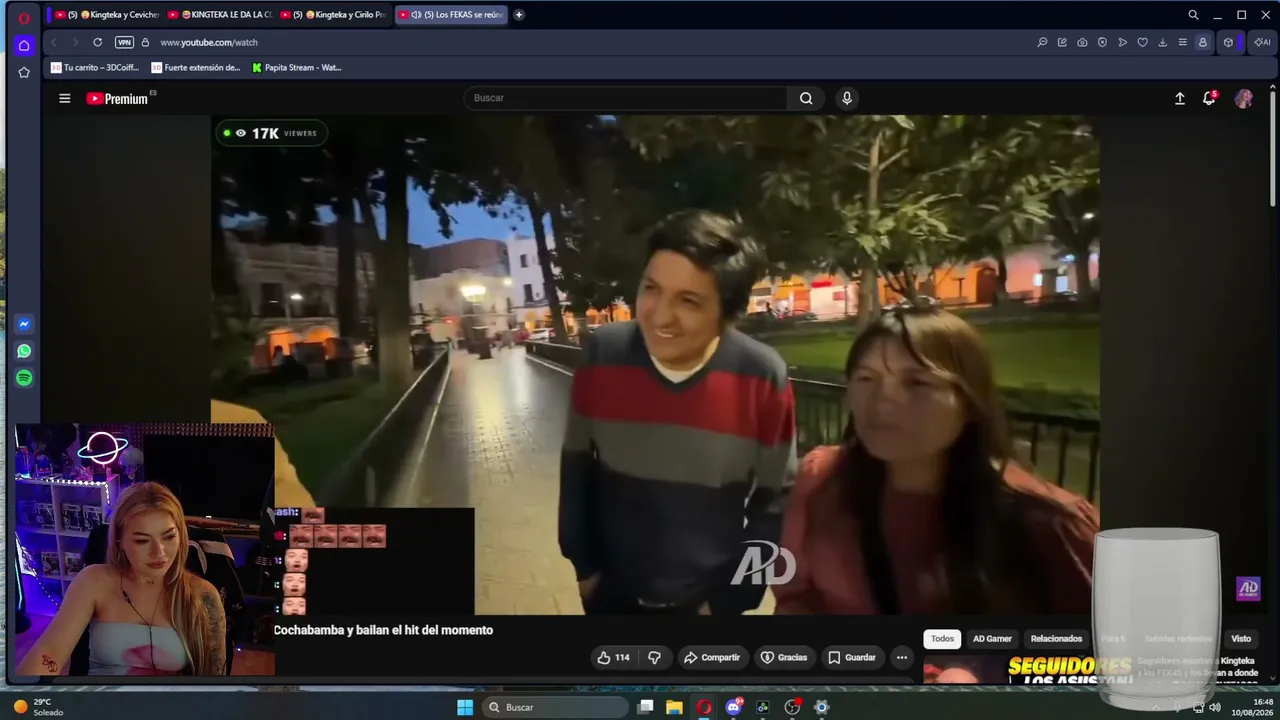The height and width of the screenshot is (720, 1280).
Task: View site security lock information
Action: point(145,42)
